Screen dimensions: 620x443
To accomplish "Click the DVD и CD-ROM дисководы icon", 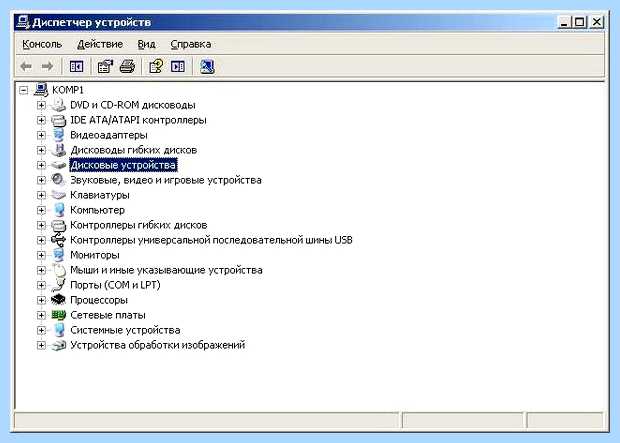I will (x=59, y=105).
